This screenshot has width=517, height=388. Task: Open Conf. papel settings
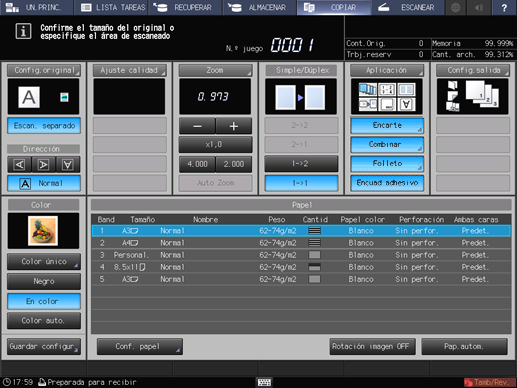(140, 347)
